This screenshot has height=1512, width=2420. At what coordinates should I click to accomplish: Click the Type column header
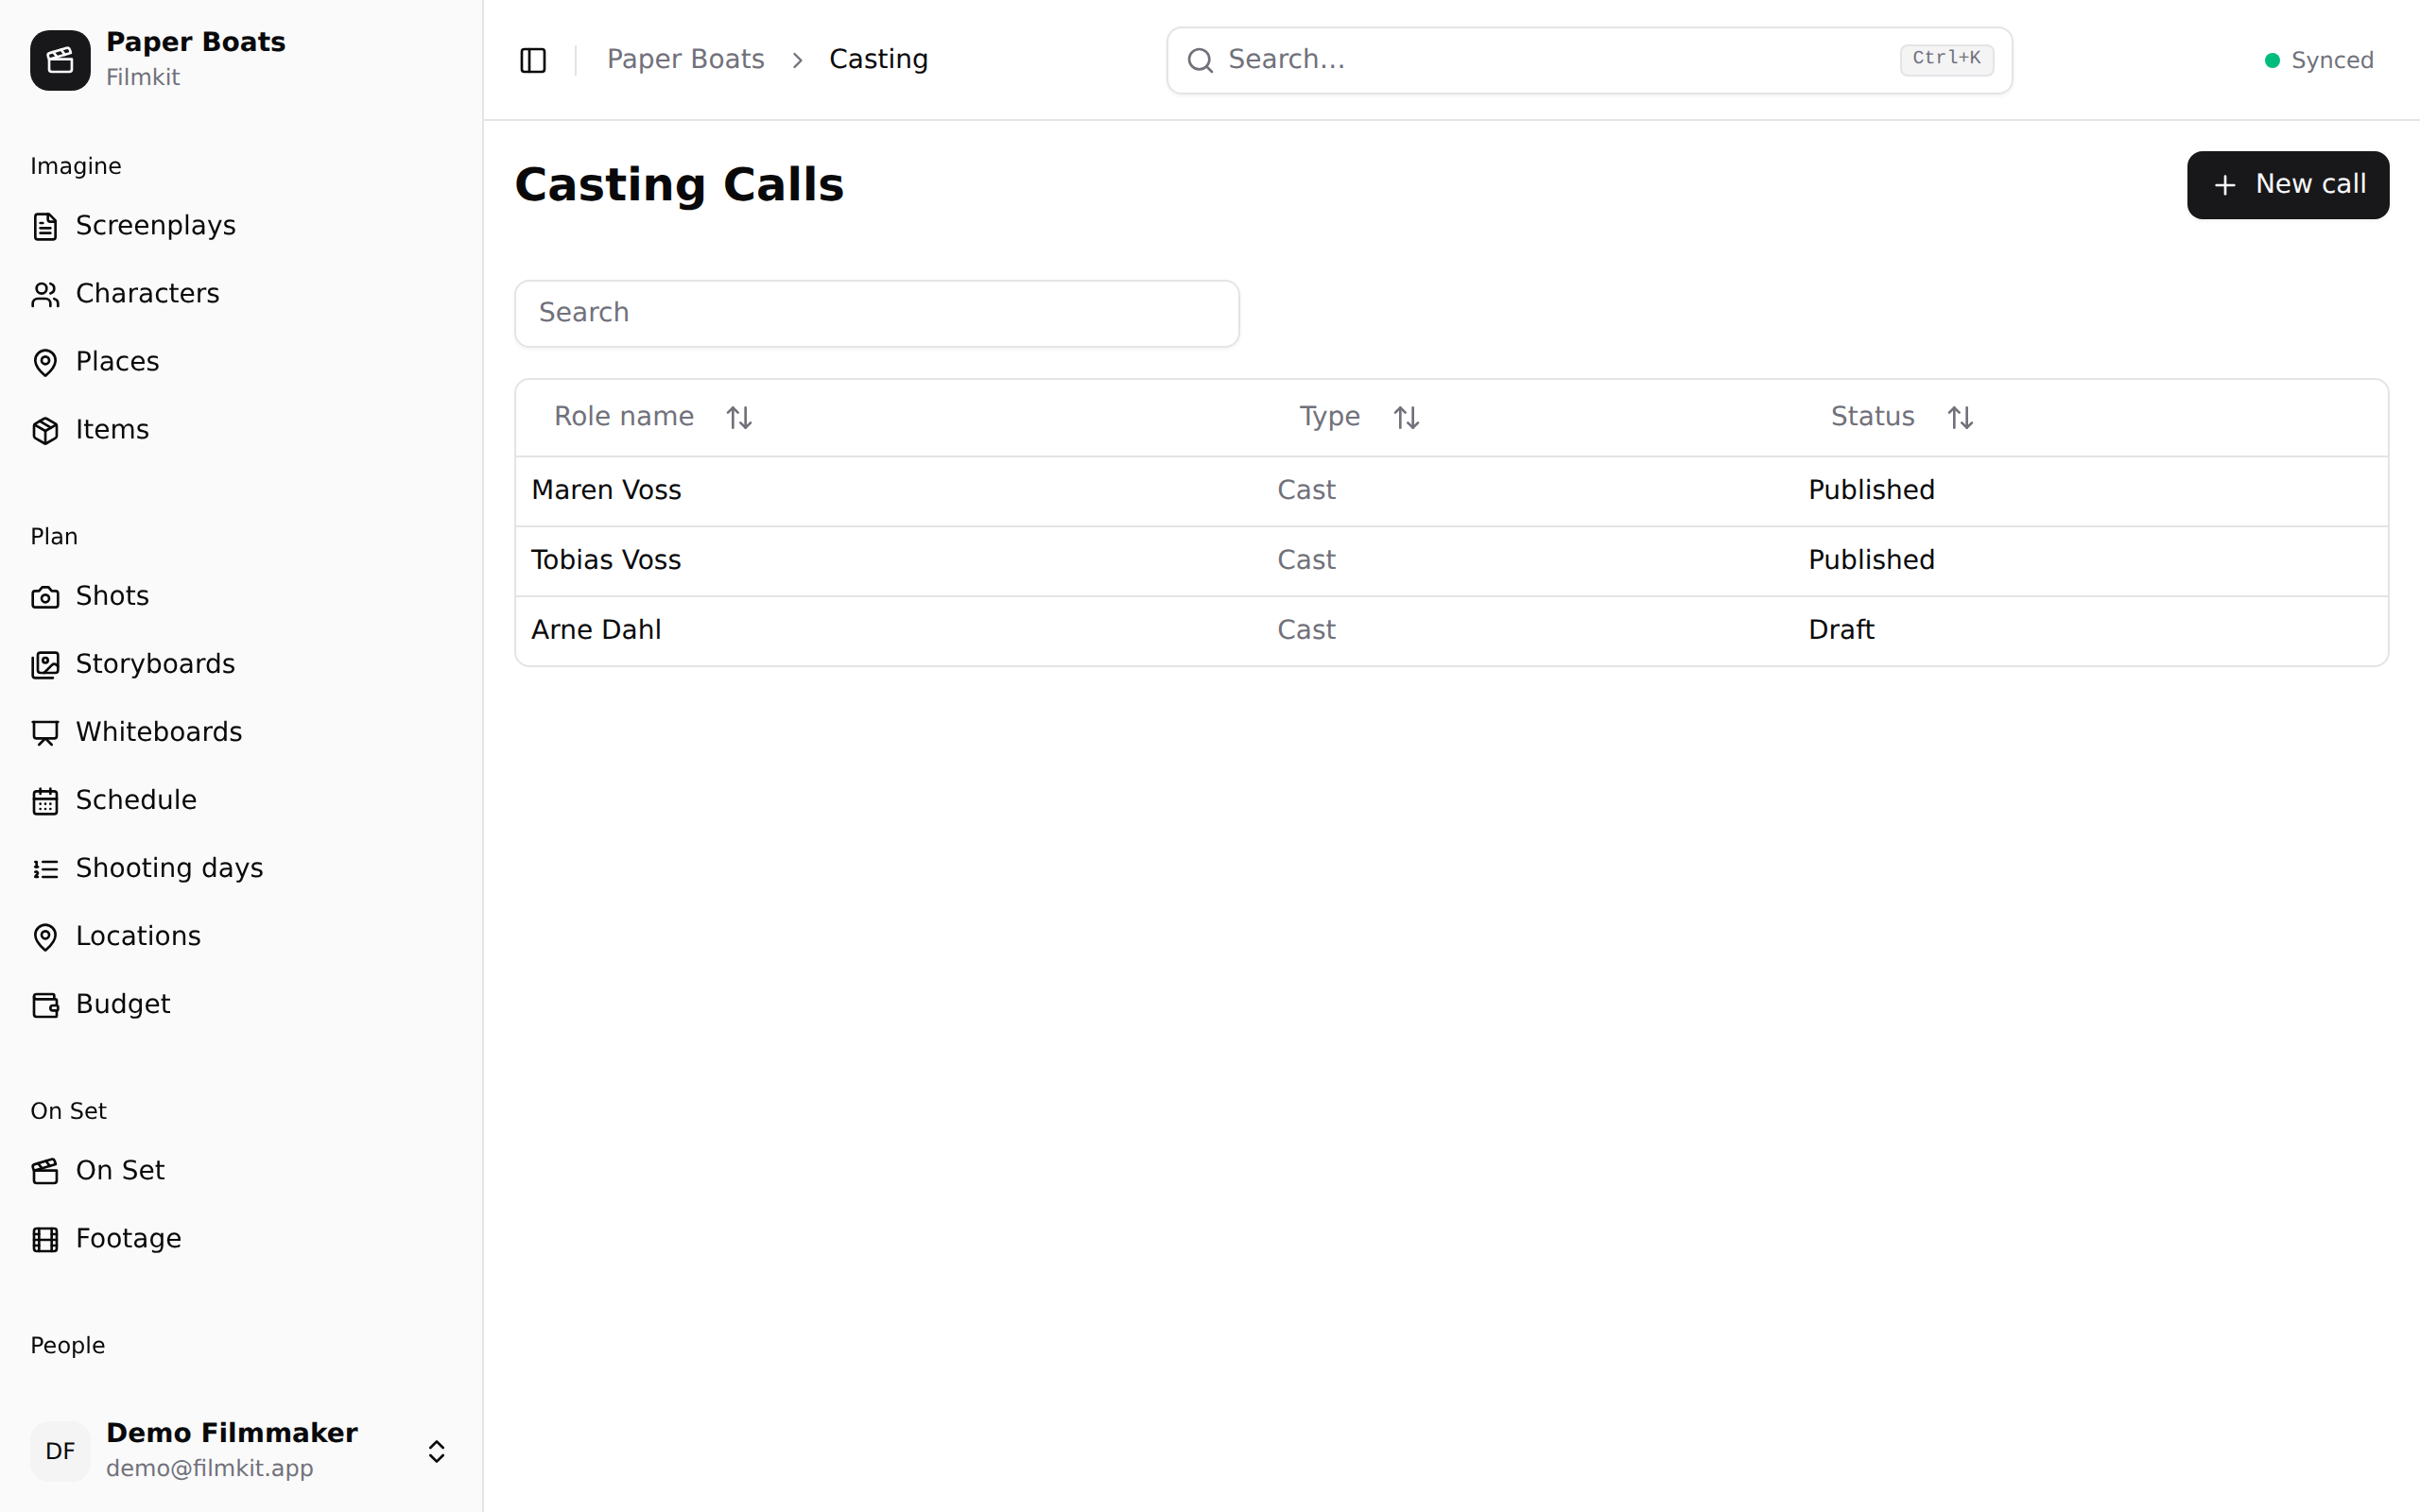[1359, 417]
